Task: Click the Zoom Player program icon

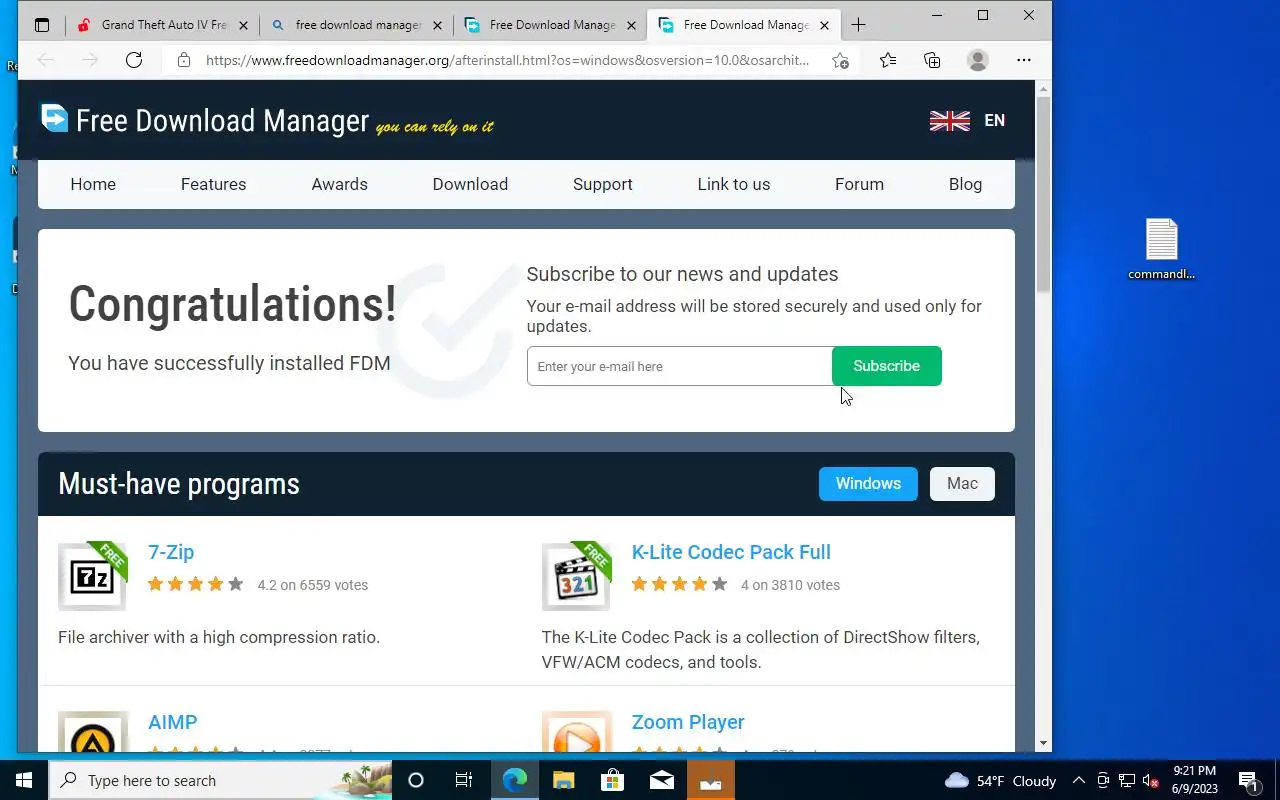Action: click(576, 732)
